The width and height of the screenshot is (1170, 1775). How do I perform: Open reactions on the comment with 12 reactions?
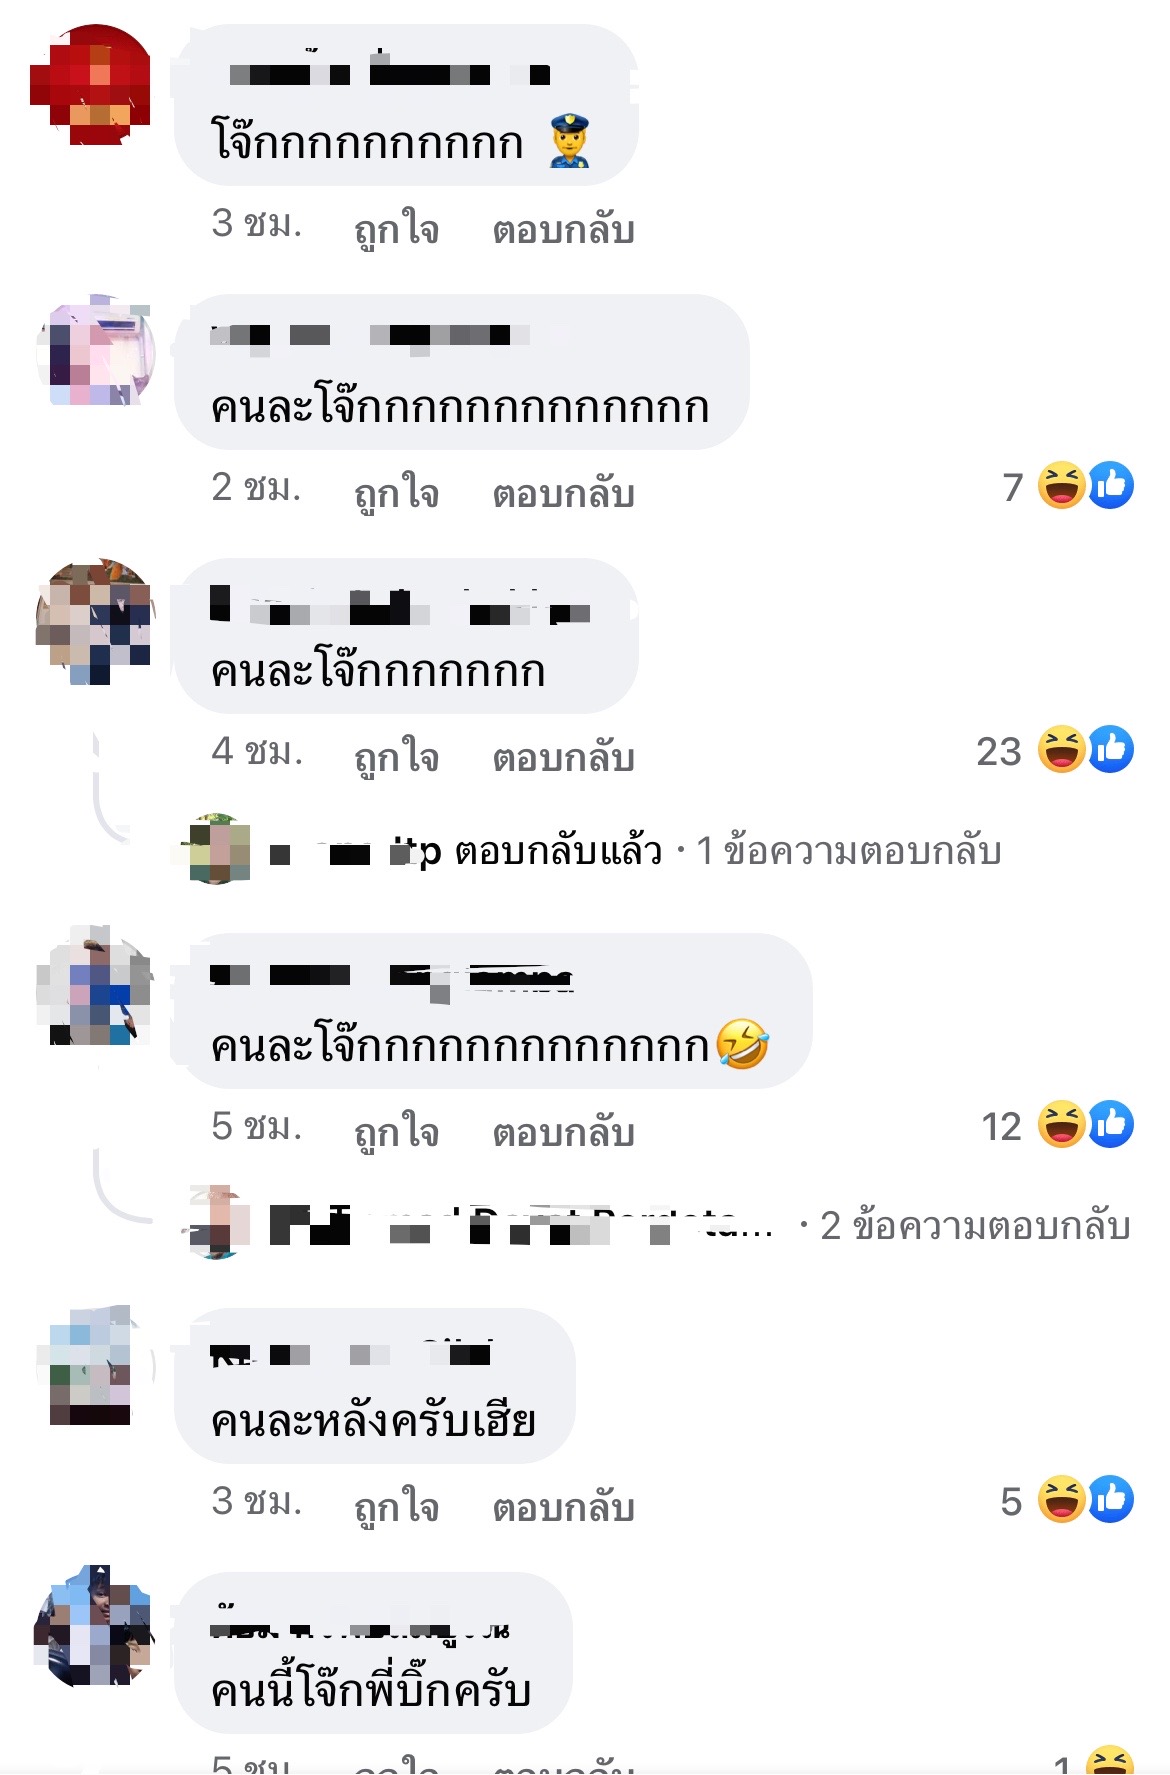click(1058, 1125)
